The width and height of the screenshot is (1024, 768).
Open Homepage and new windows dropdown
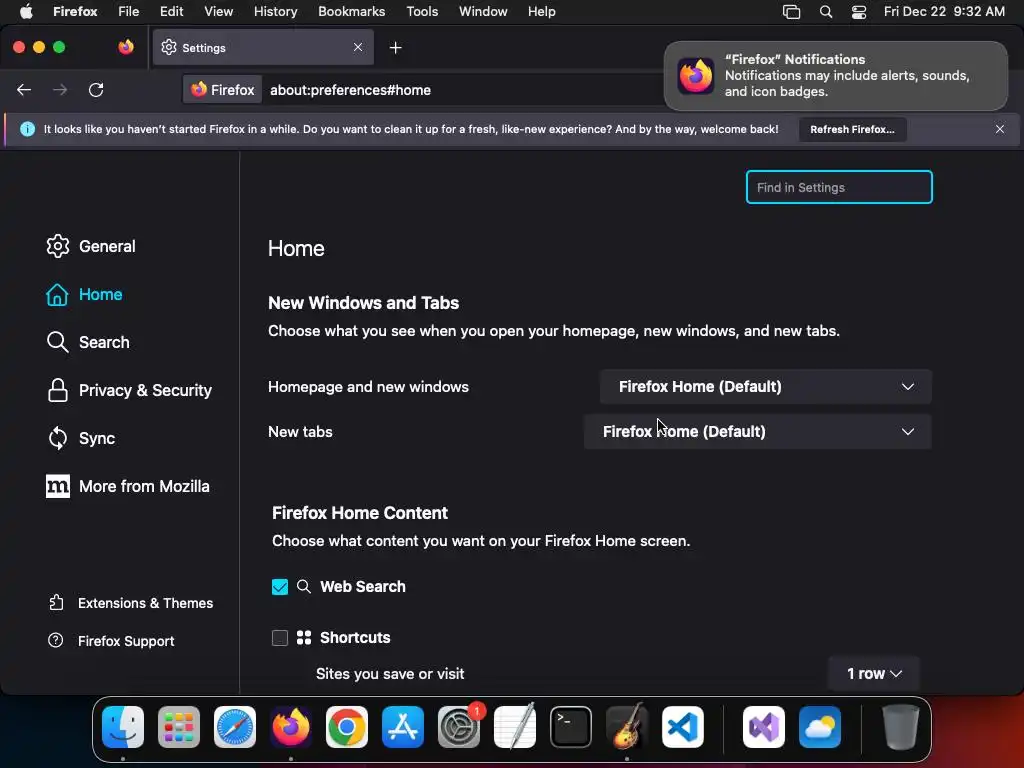point(765,387)
